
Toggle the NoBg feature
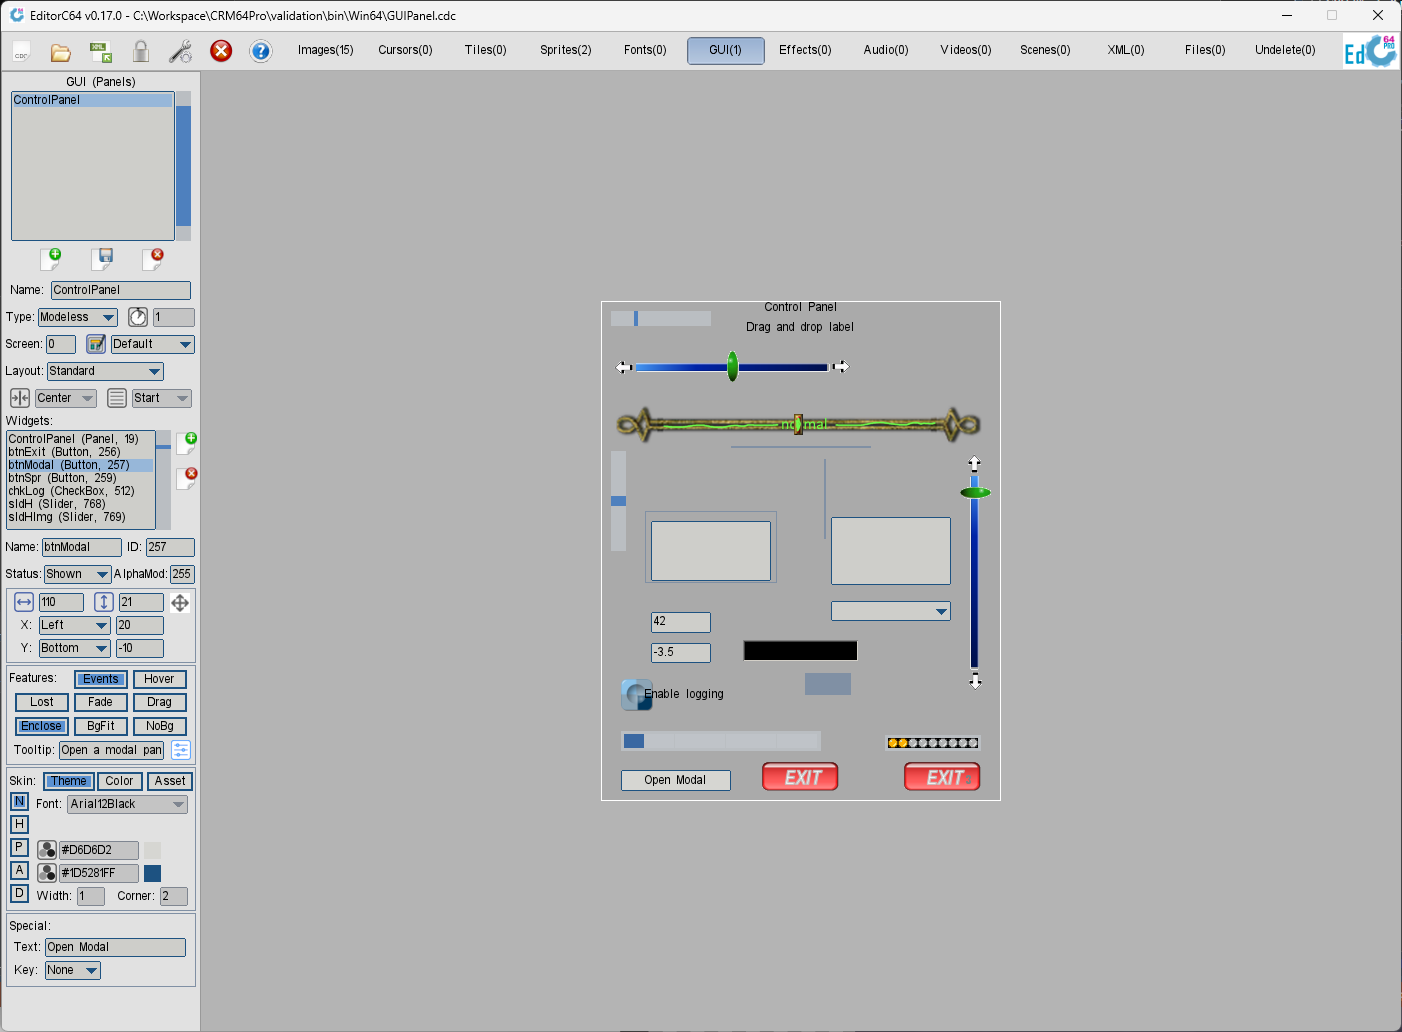coord(159,726)
